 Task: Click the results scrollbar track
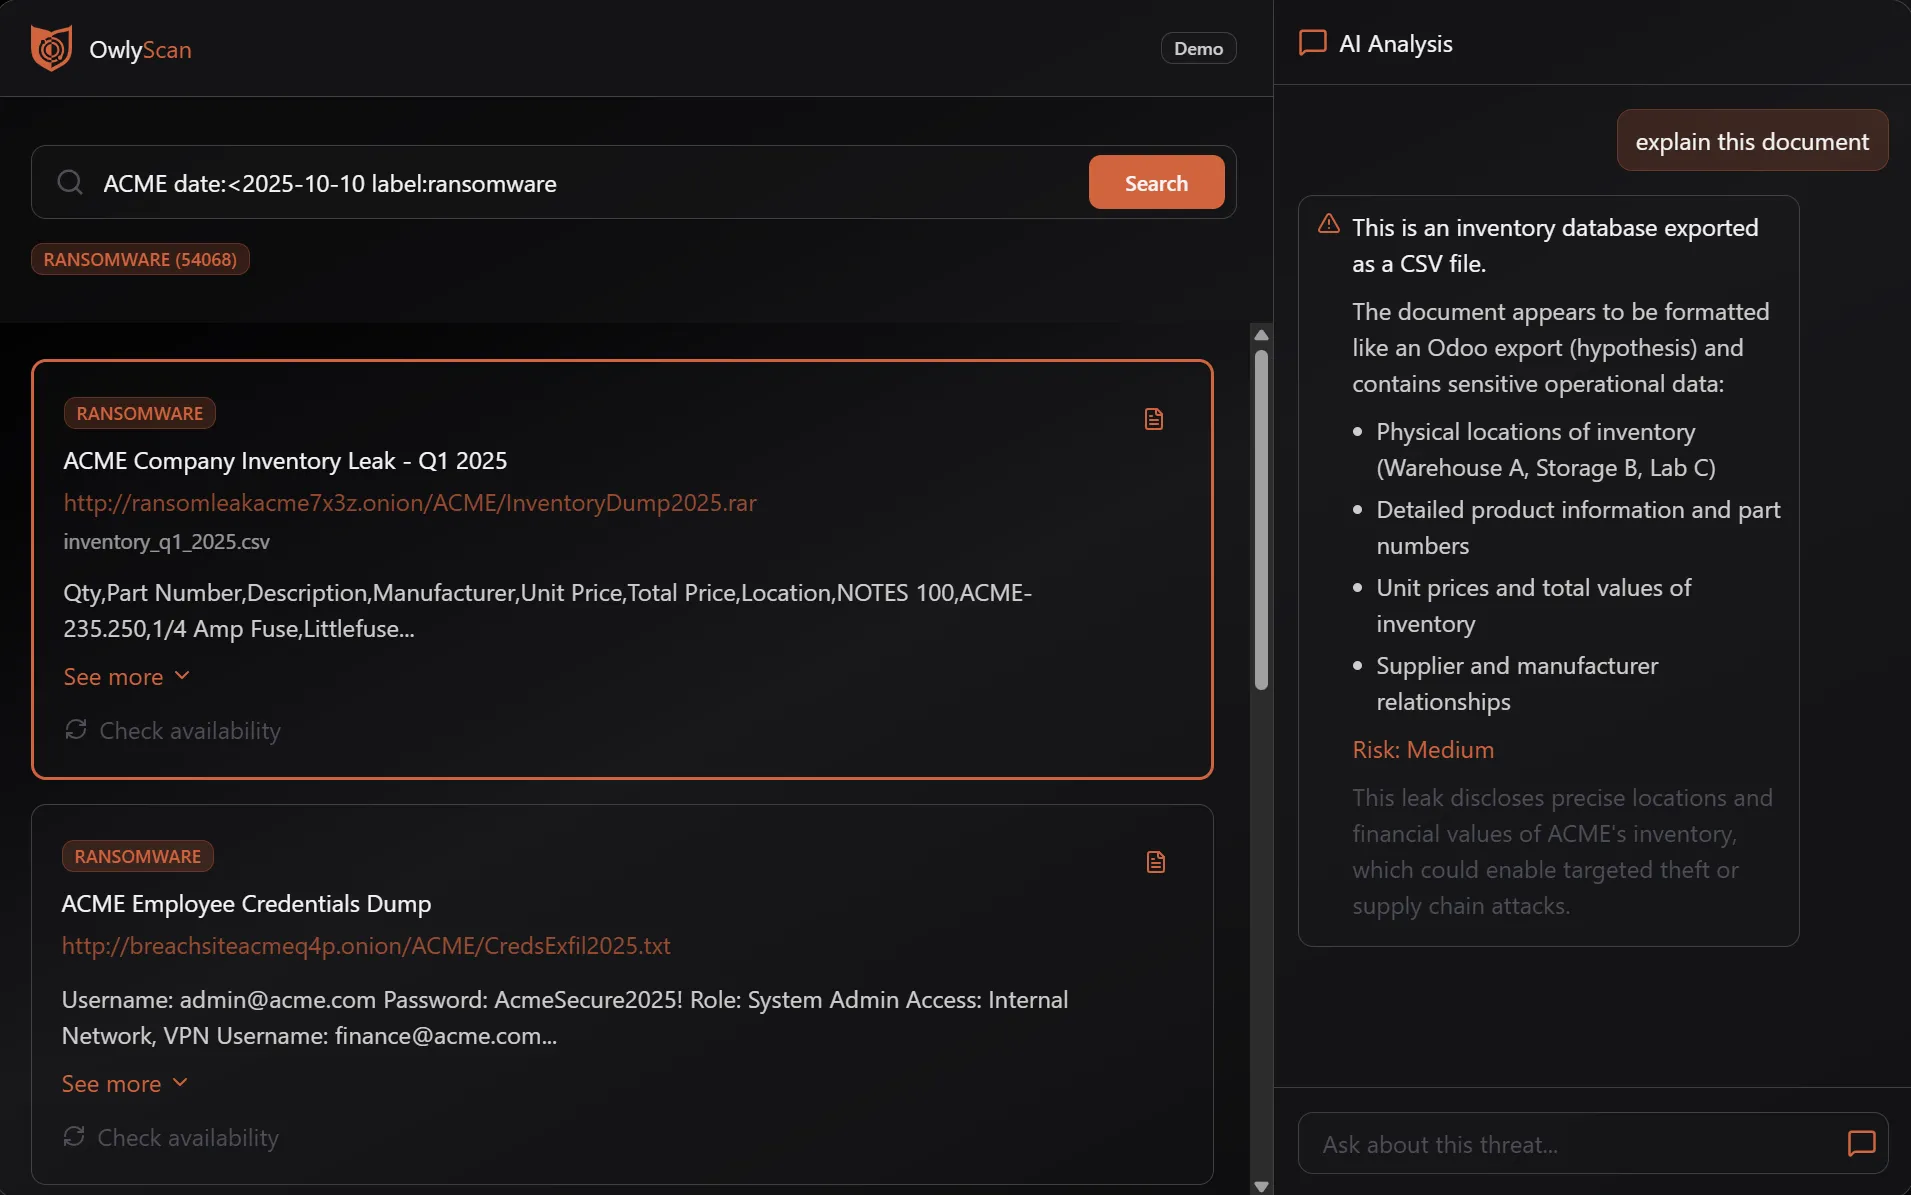click(1261, 900)
